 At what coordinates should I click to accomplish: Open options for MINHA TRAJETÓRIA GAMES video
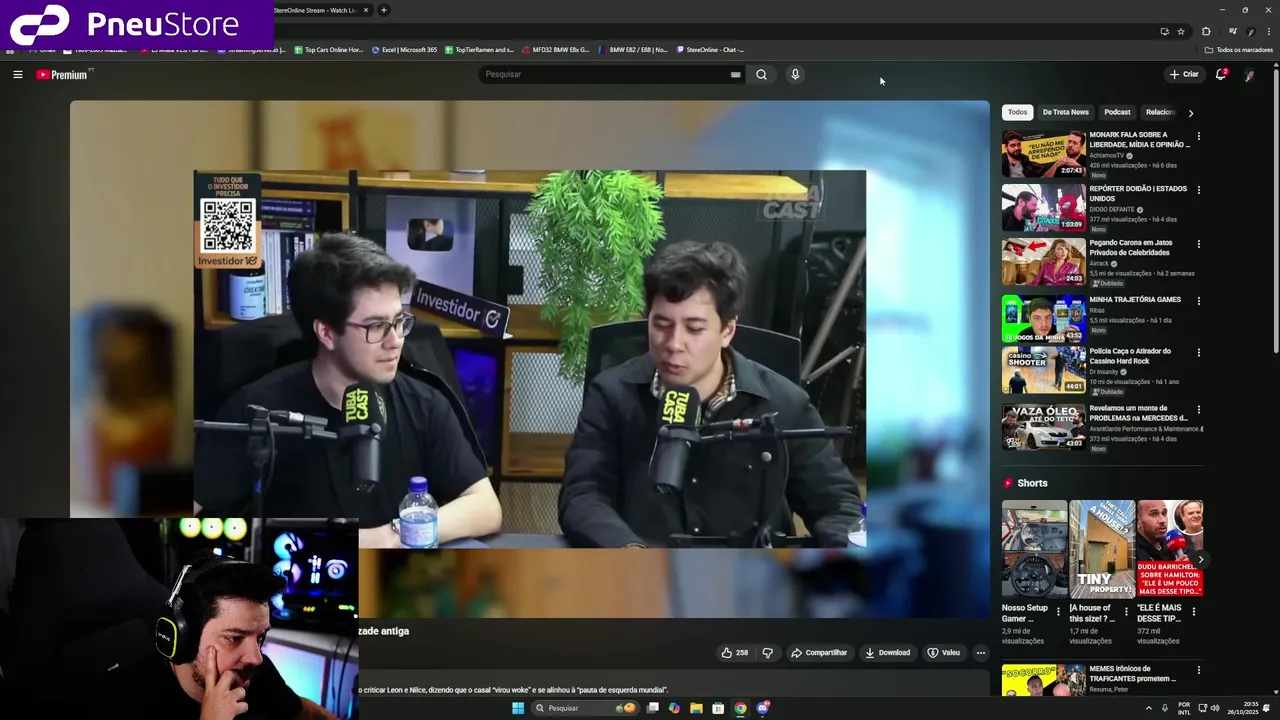1198,301
